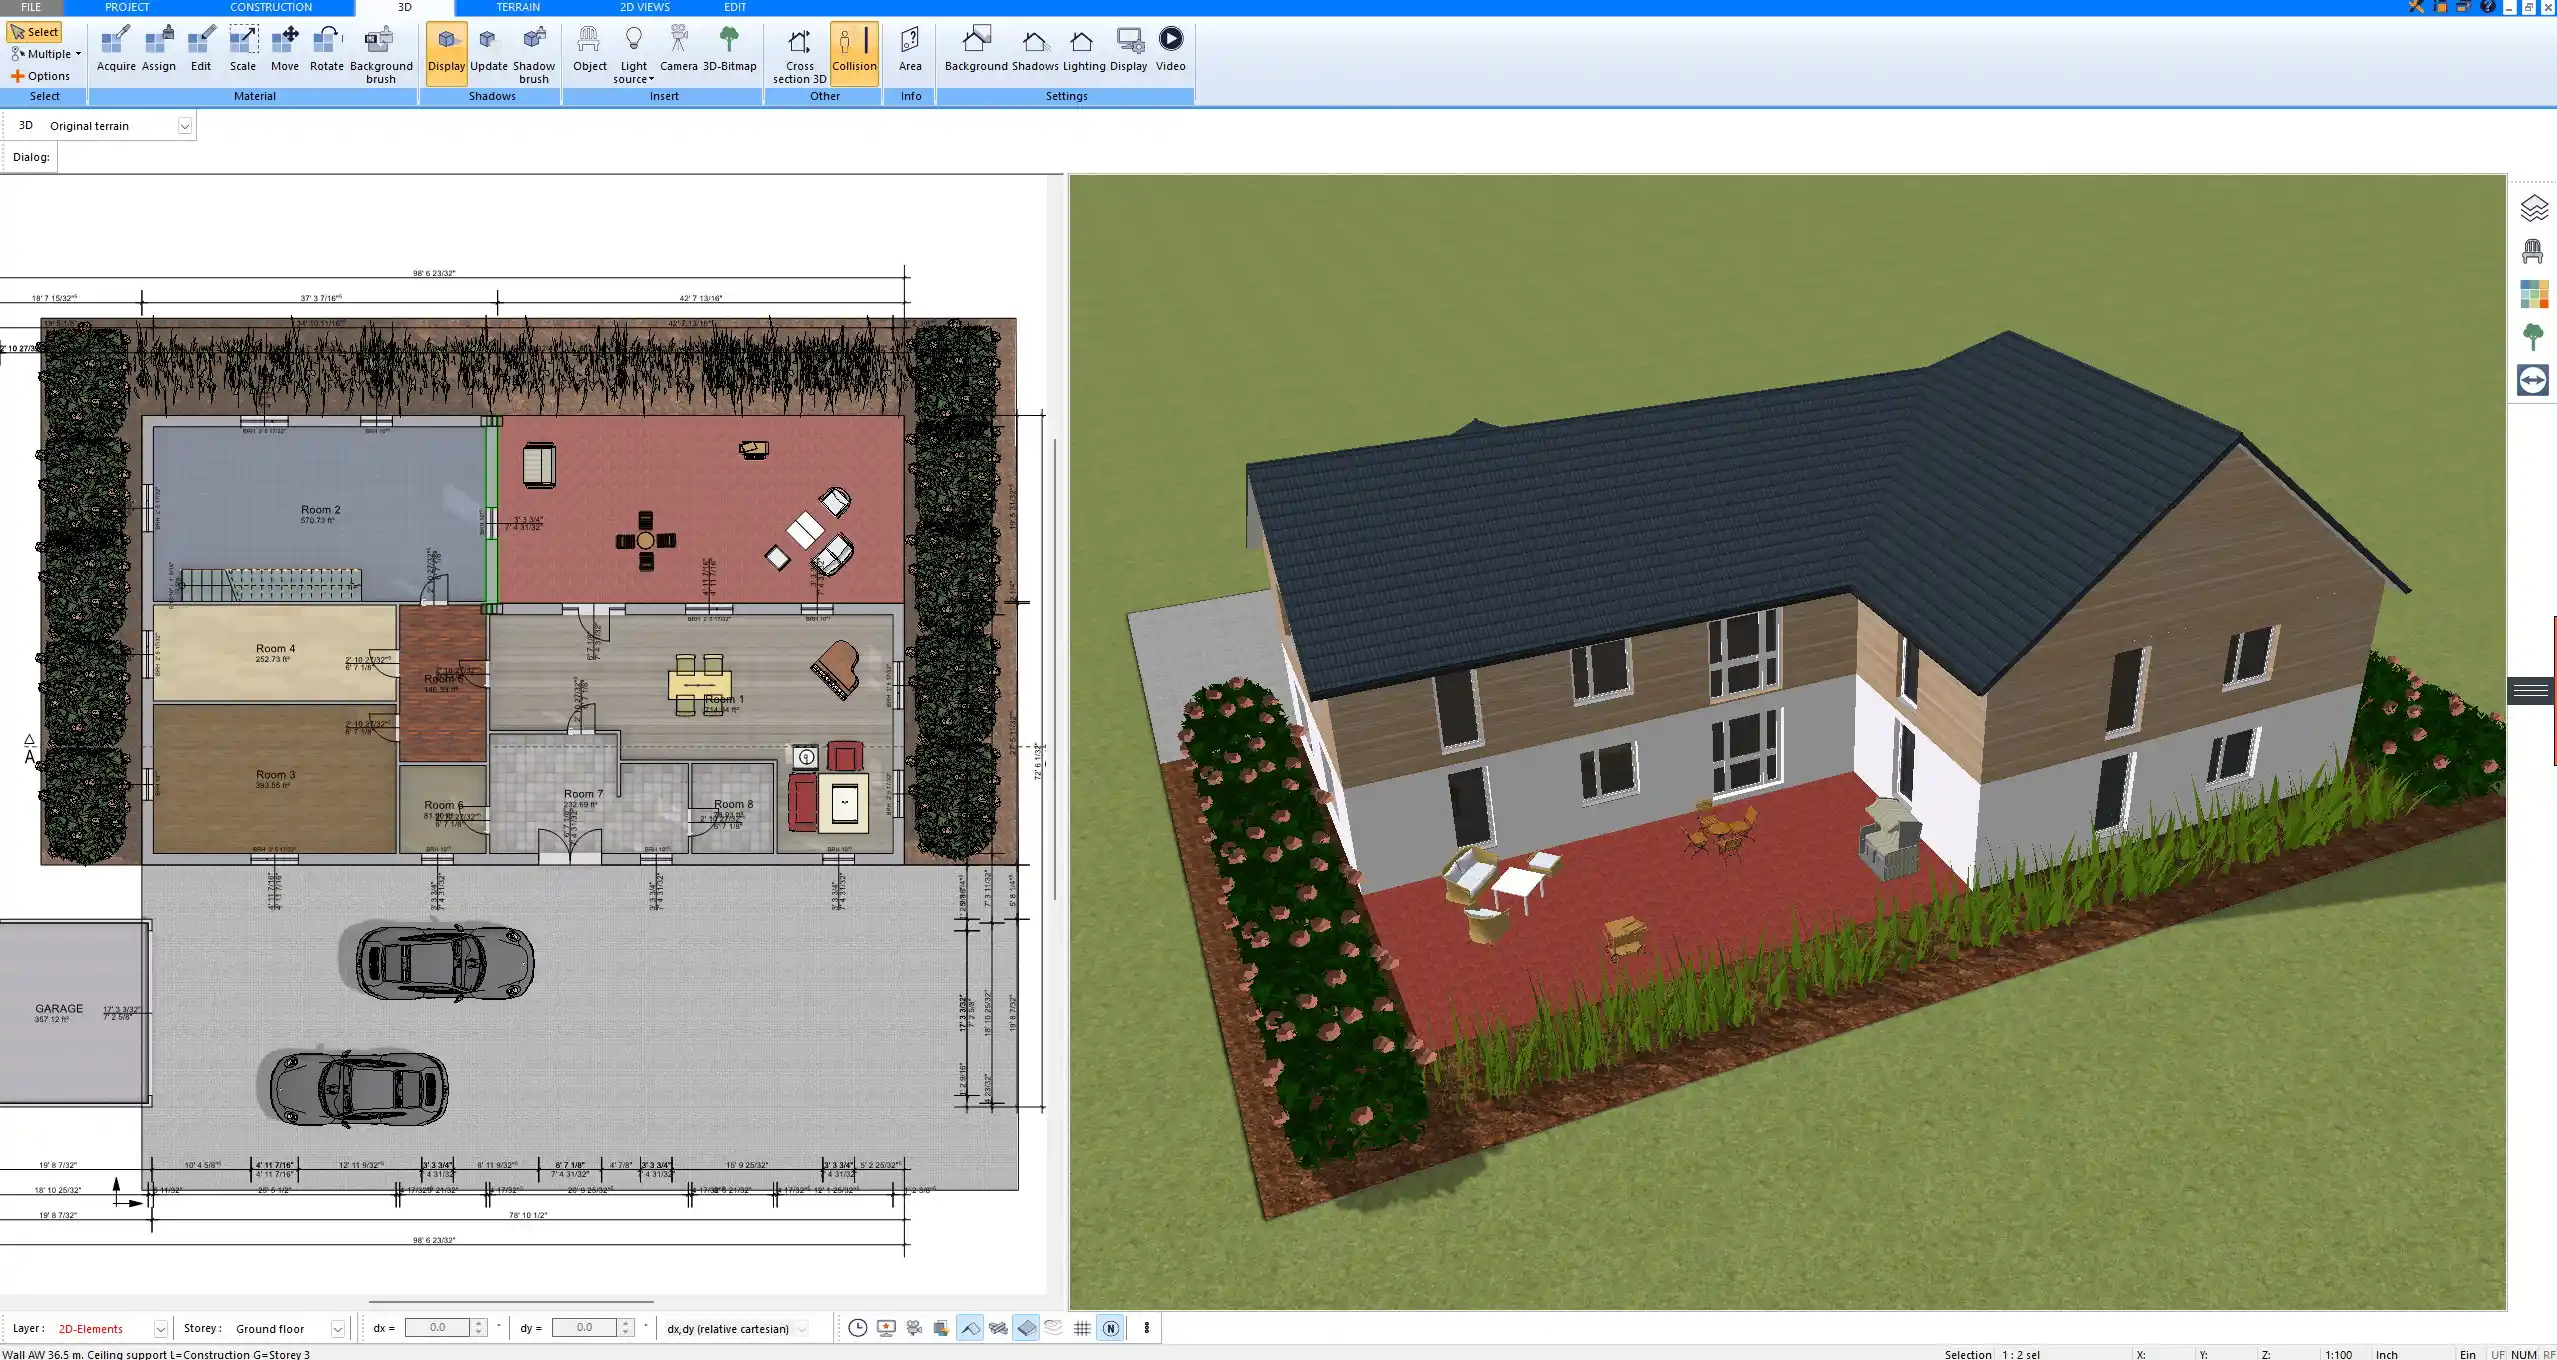Insert a 3D-Bitmap tree
This screenshot has width=2557, height=1360.
click(730, 49)
